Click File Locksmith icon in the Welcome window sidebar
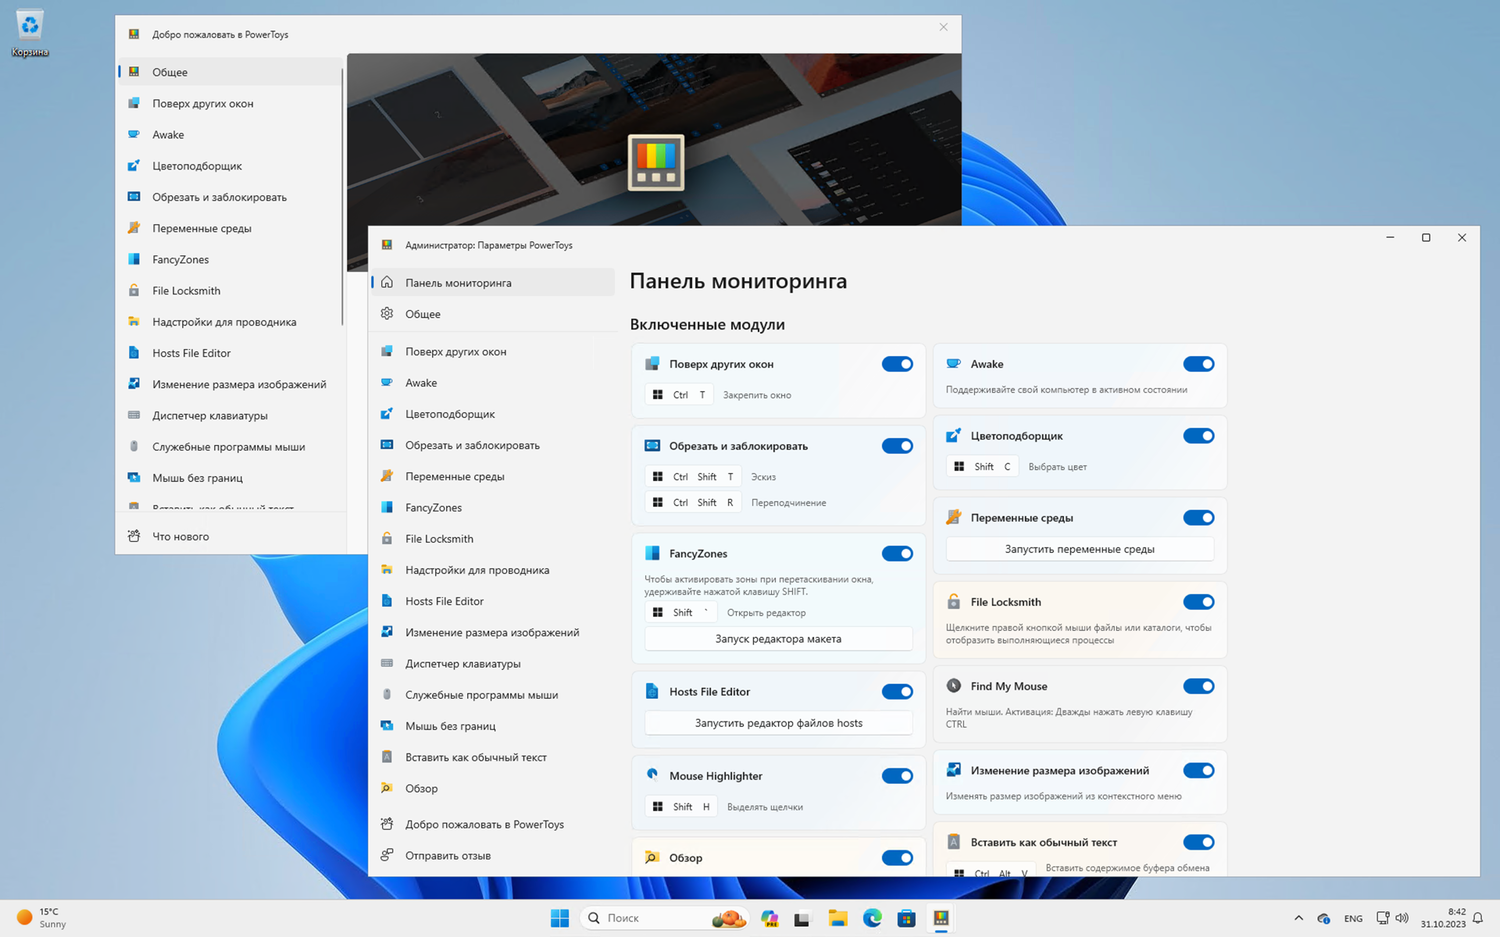Image resolution: width=1500 pixels, height=937 pixels. click(x=134, y=290)
